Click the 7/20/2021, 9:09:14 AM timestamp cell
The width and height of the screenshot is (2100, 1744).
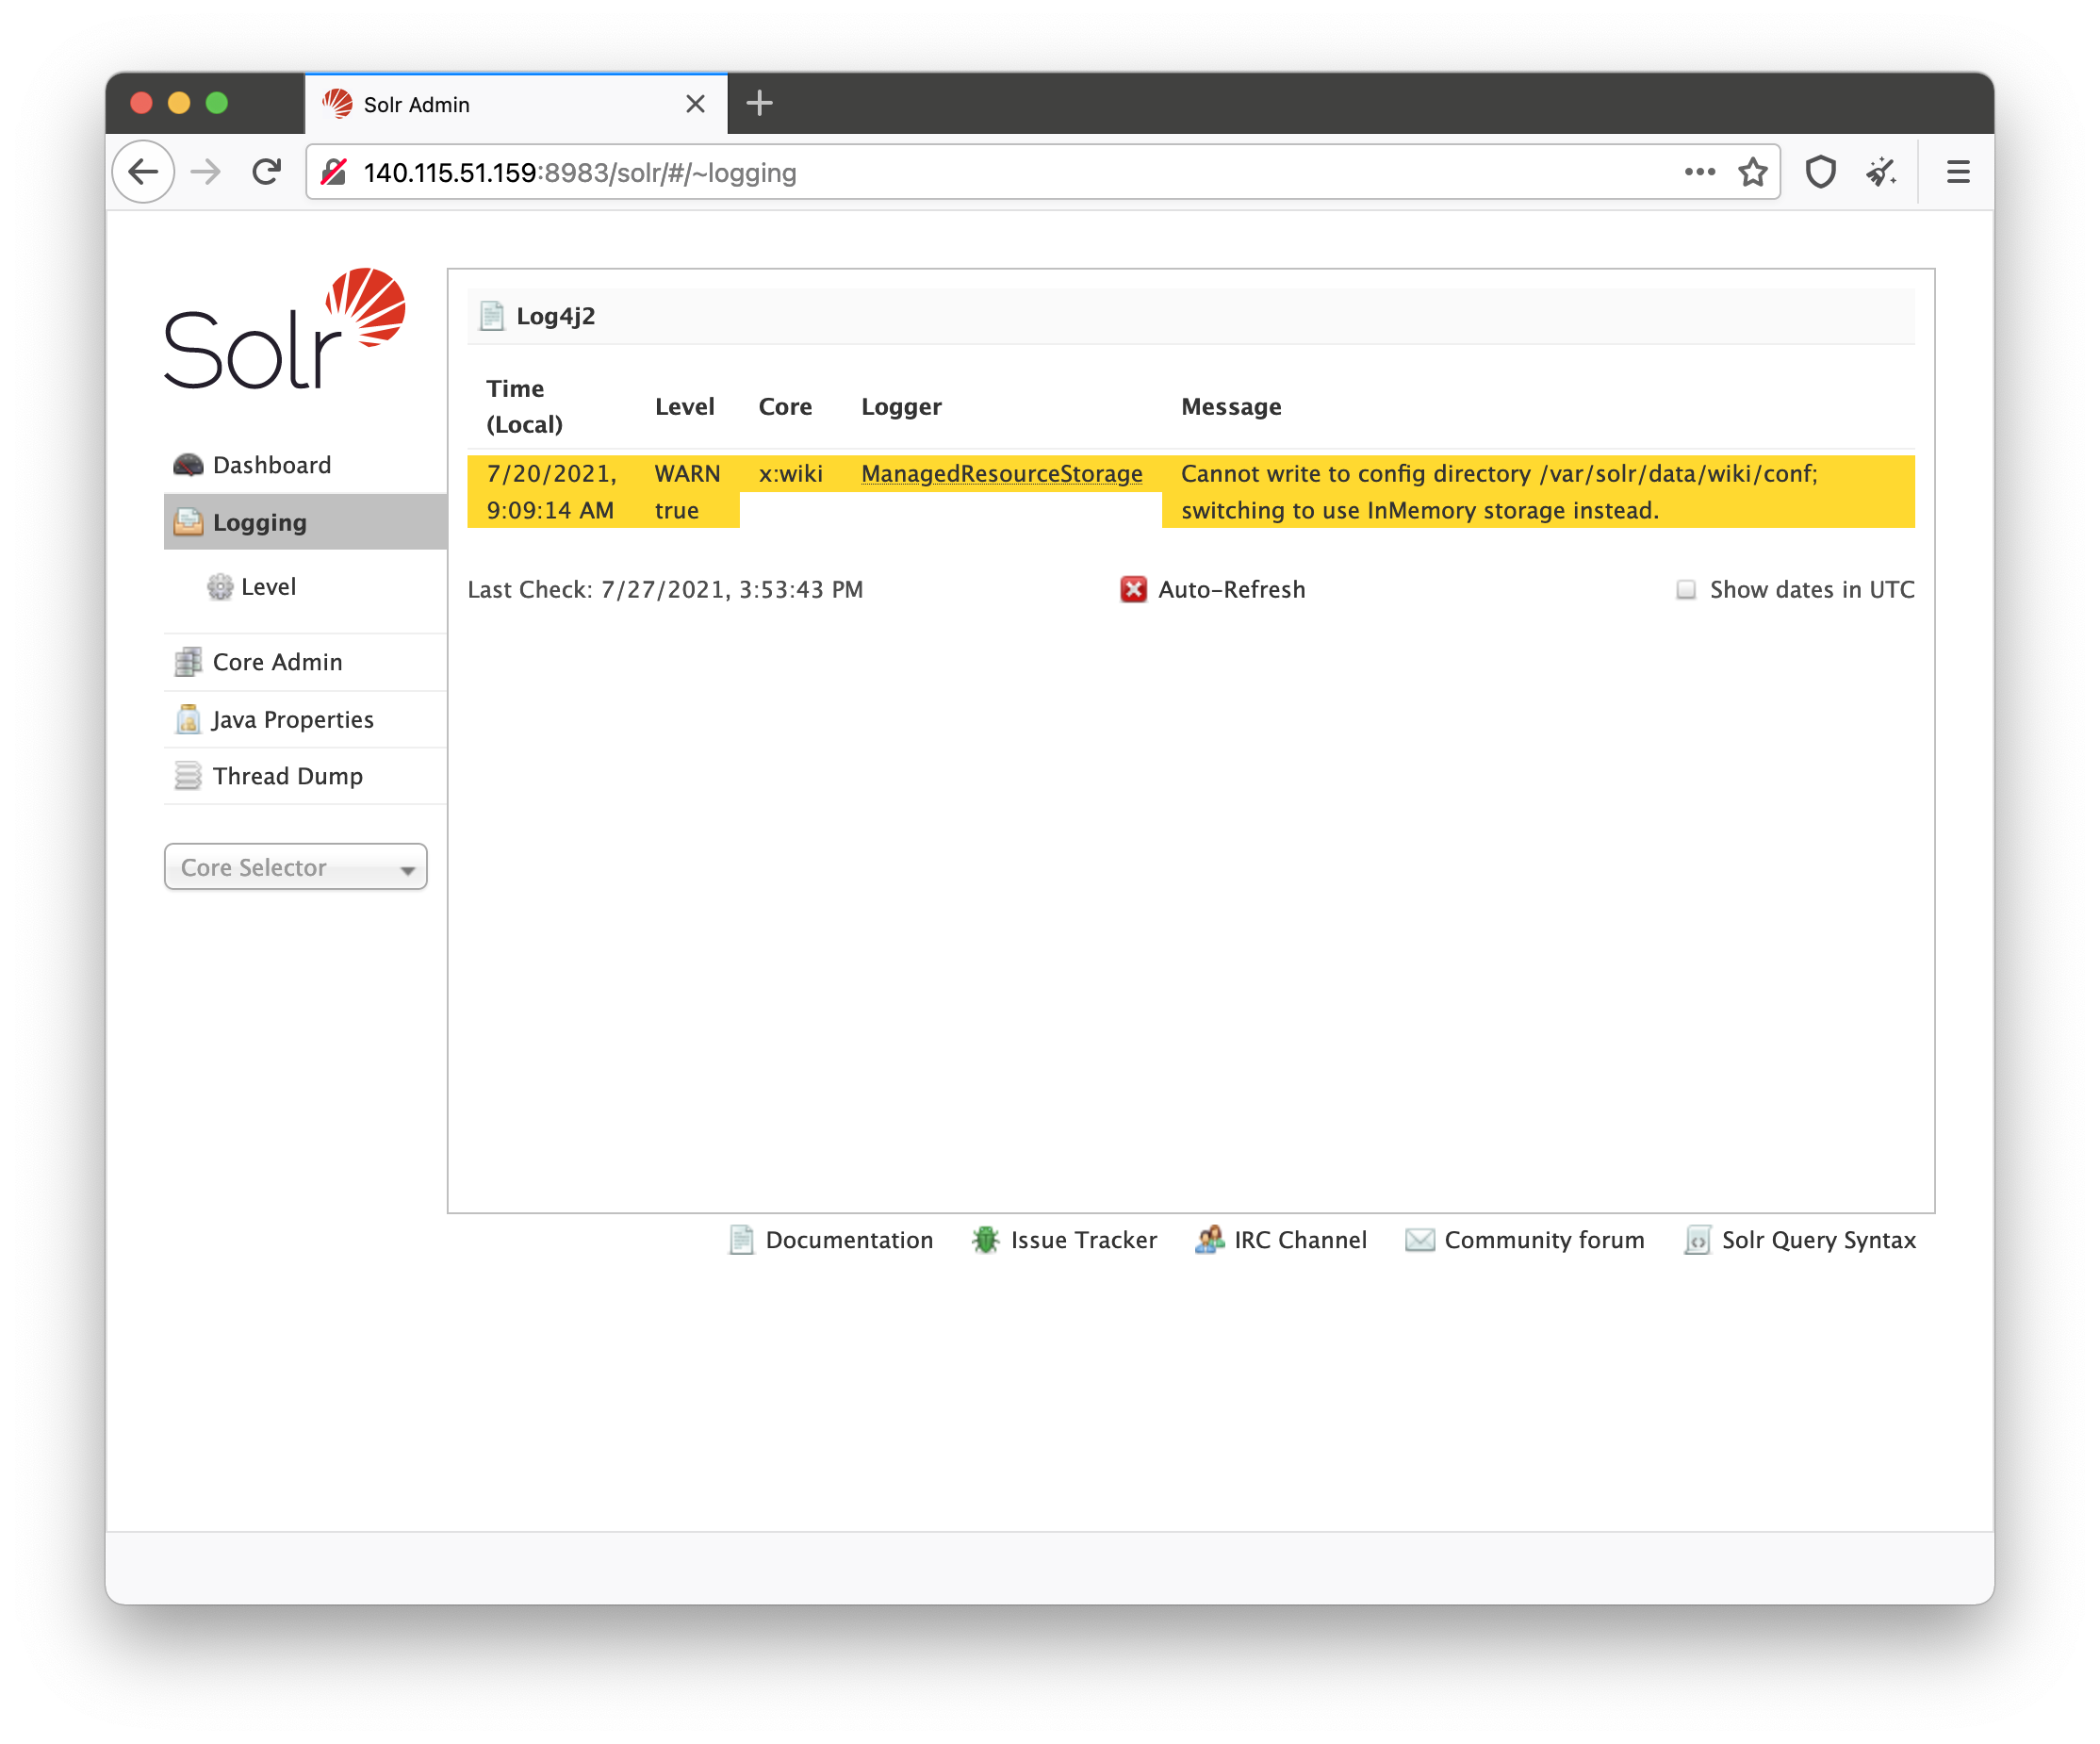tap(551, 491)
